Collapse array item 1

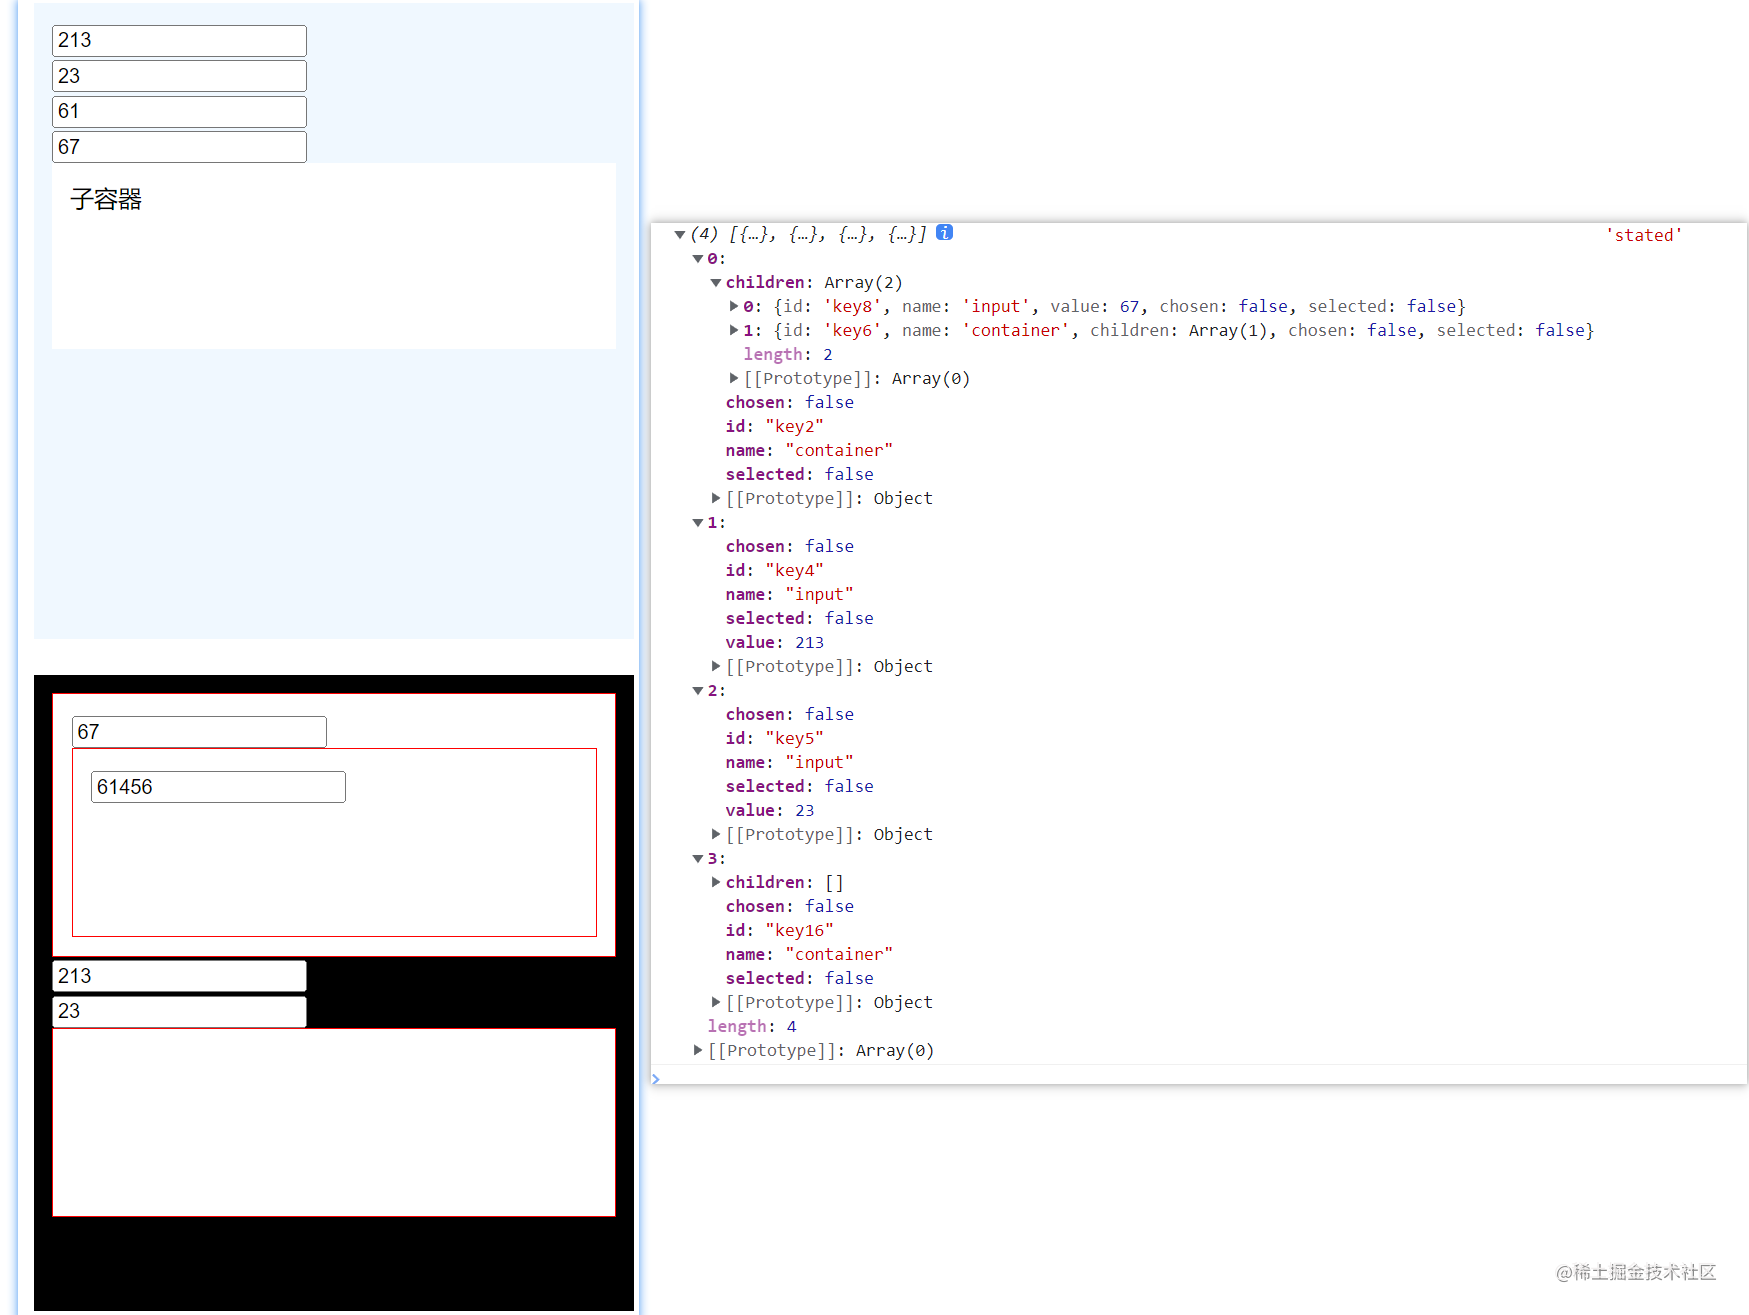click(698, 523)
